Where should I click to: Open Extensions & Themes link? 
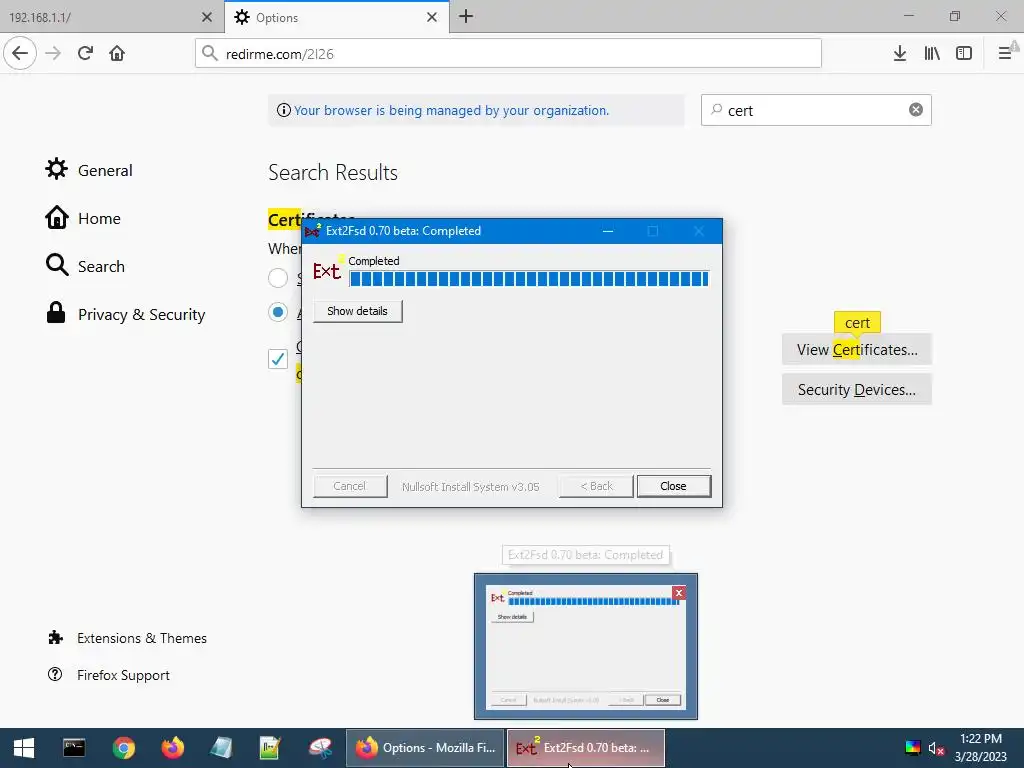(x=127, y=638)
